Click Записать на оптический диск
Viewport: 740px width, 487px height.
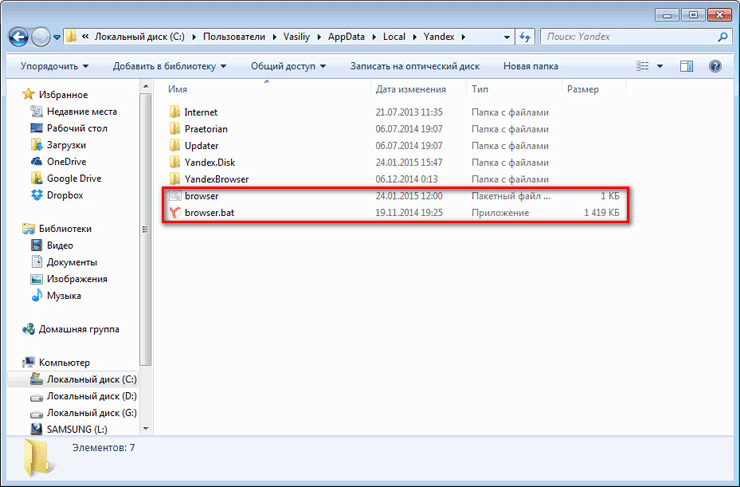pyautogui.click(x=415, y=66)
